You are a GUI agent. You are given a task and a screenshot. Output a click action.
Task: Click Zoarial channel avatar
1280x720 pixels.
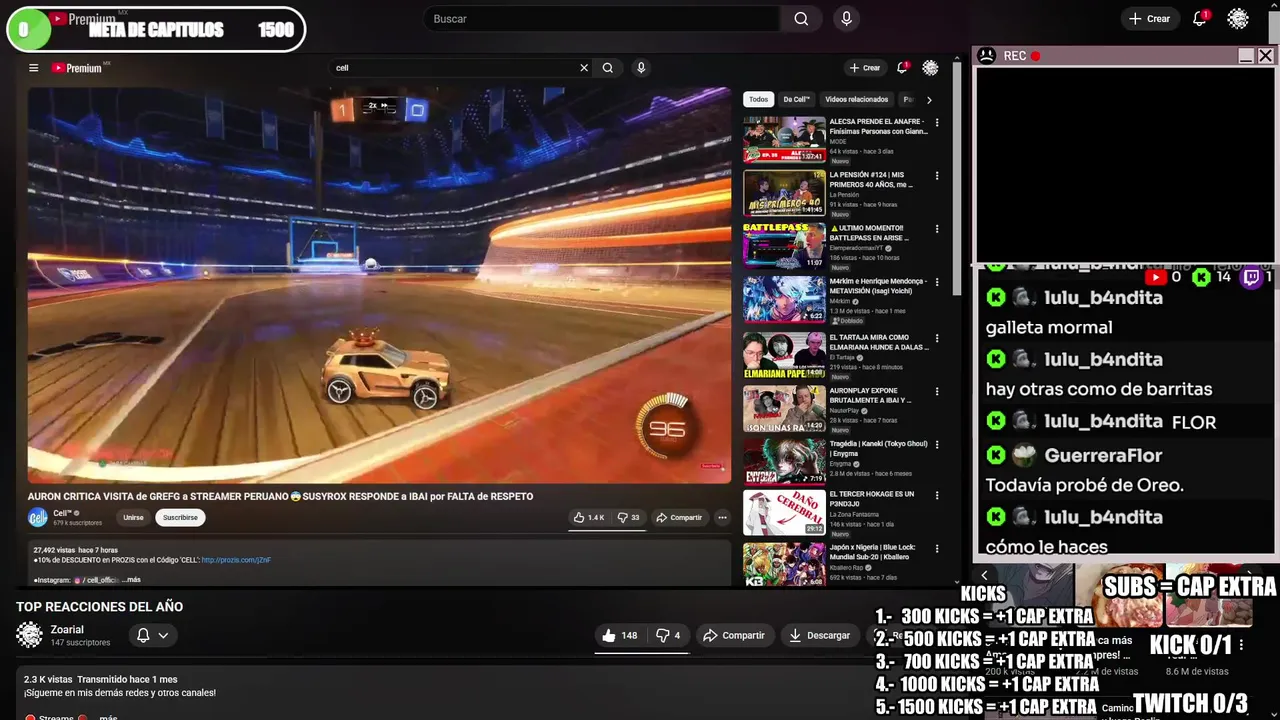click(x=30, y=635)
